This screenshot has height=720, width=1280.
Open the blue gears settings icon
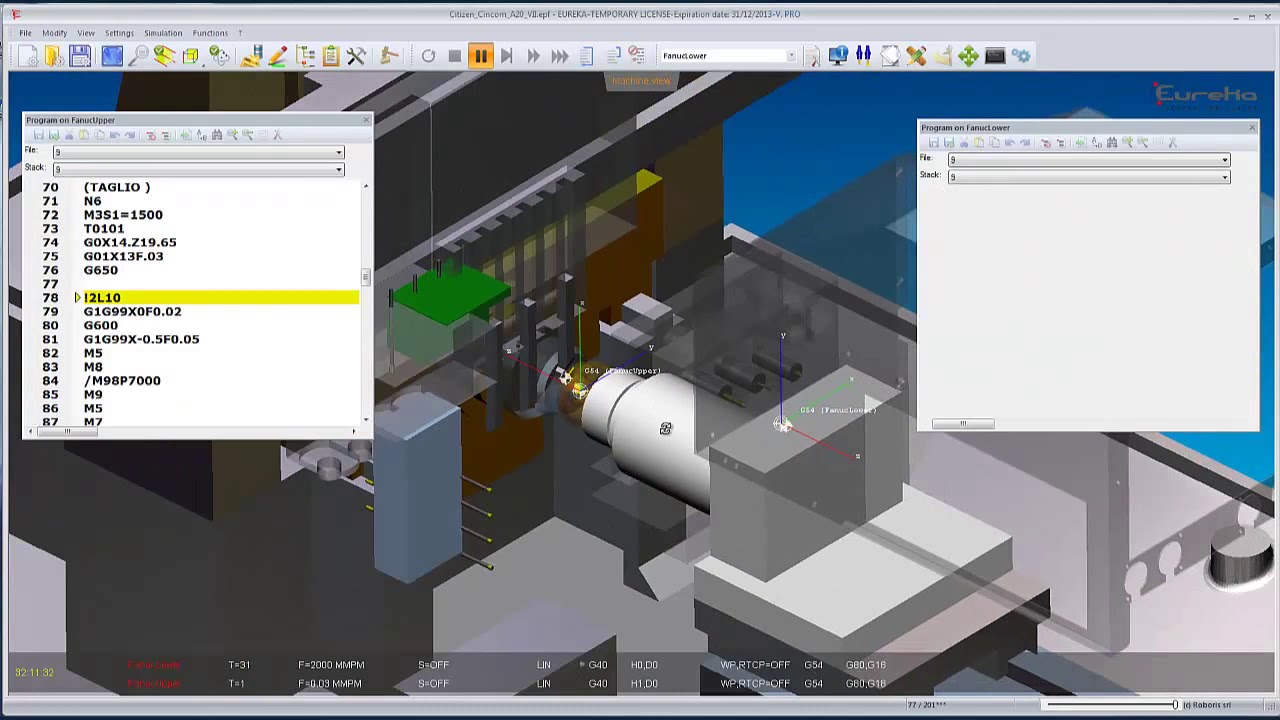1021,56
